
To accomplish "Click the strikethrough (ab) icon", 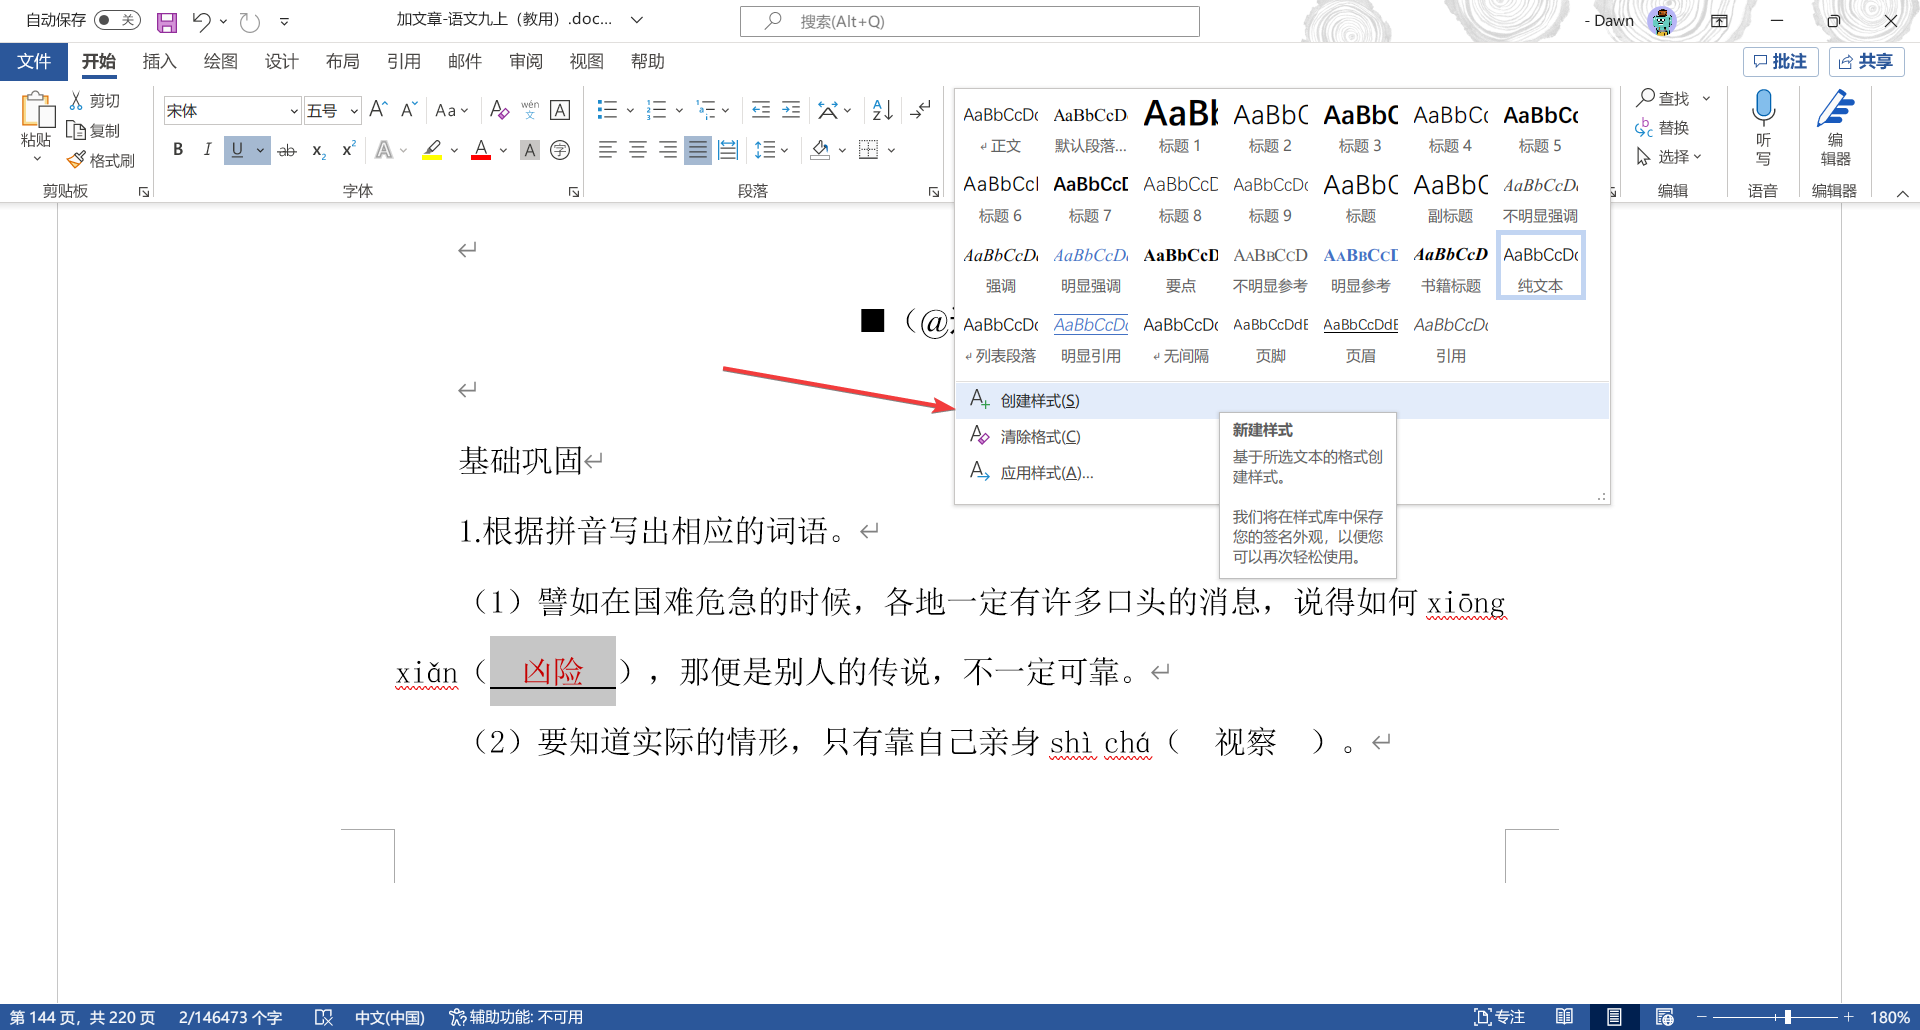I will [x=287, y=150].
